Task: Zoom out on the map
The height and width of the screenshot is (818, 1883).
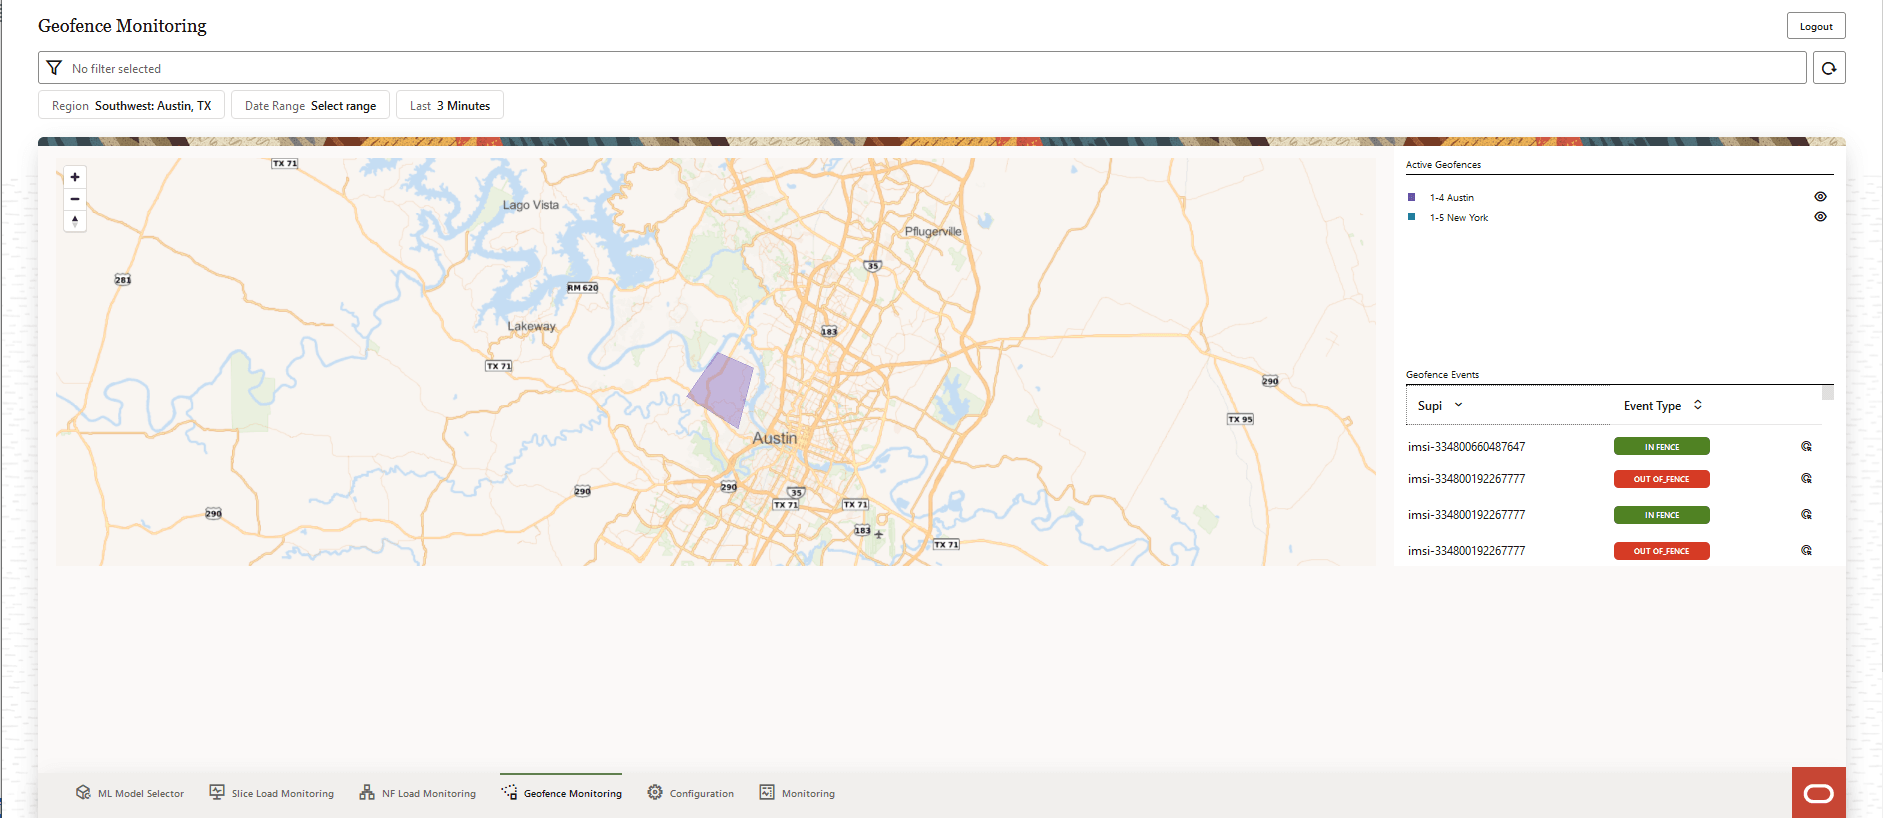Action: click(x=75, y=199)
